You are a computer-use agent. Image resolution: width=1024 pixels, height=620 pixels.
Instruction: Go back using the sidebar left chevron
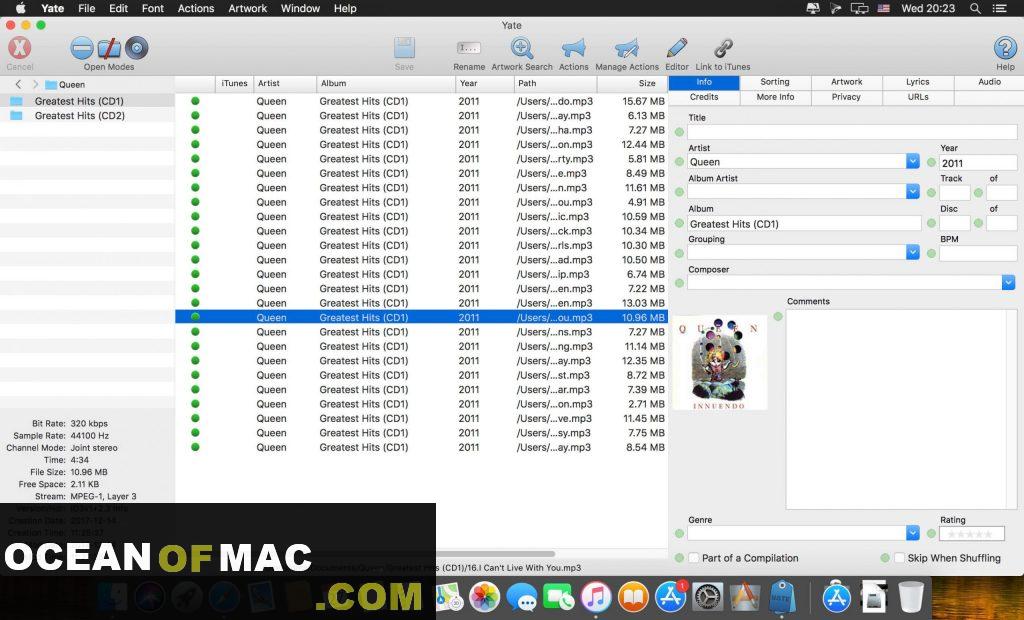coord(18,84)
